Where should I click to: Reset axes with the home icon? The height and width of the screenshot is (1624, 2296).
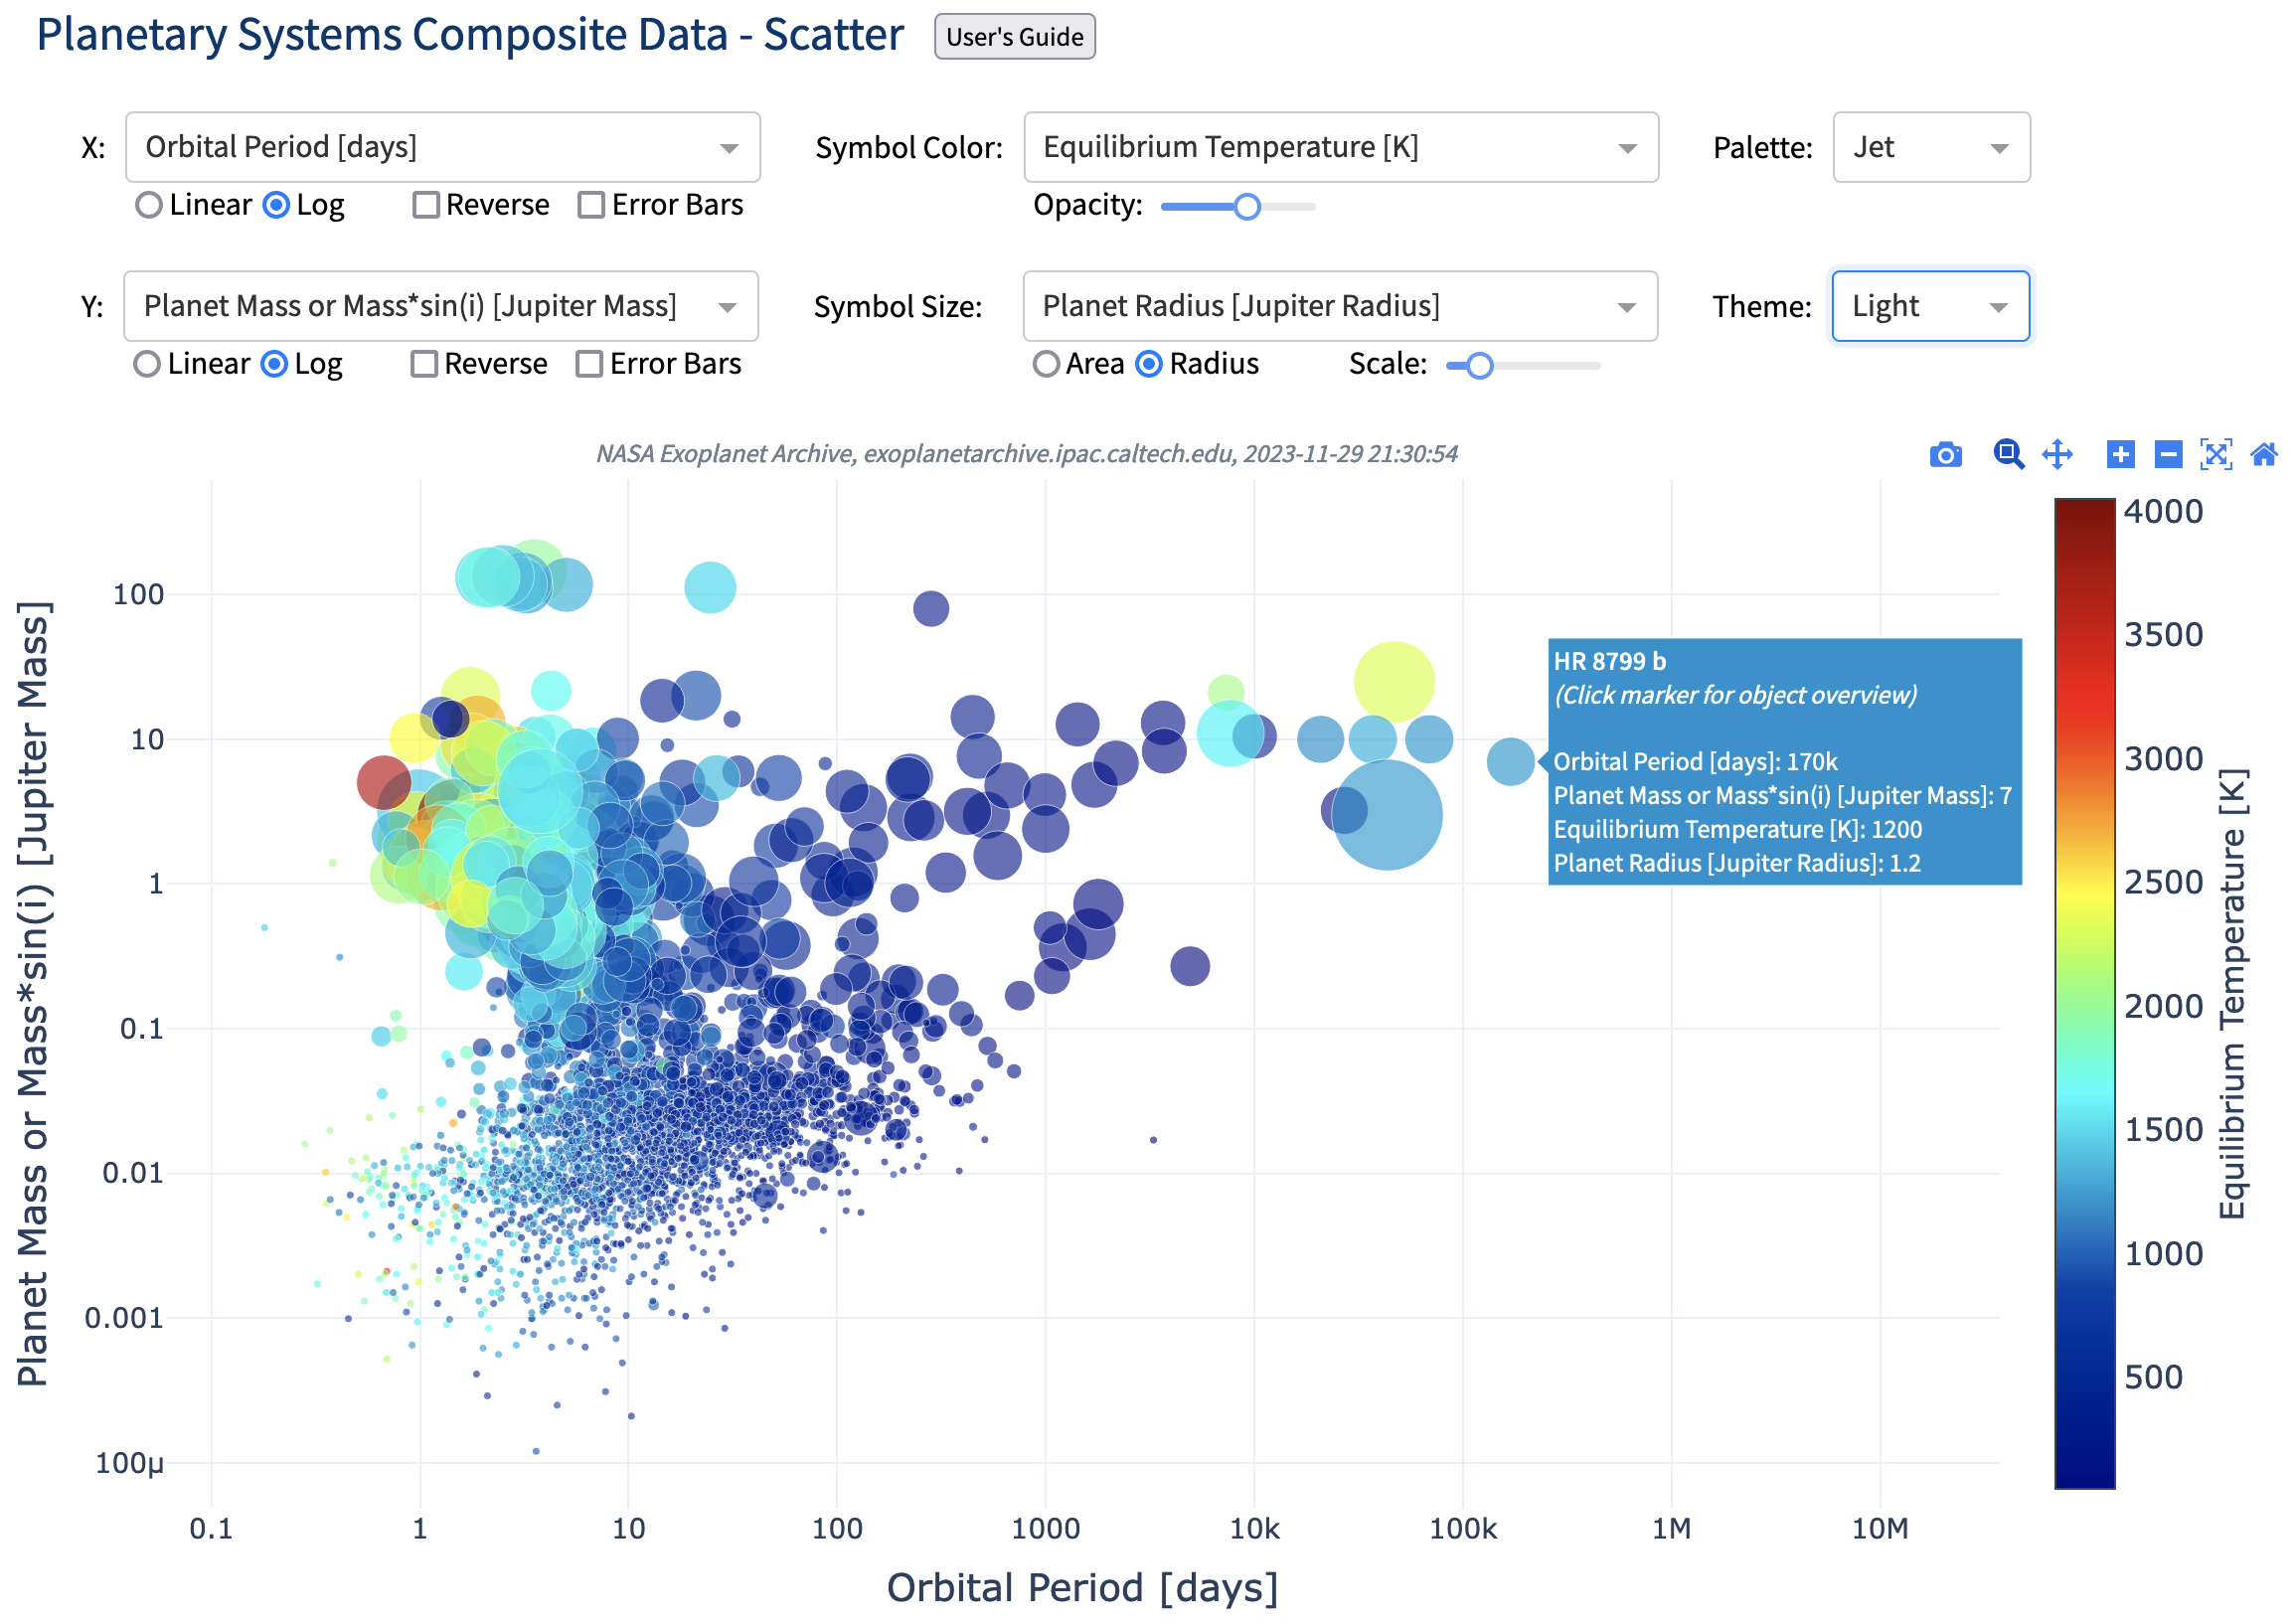click(x=2264, y=455)
